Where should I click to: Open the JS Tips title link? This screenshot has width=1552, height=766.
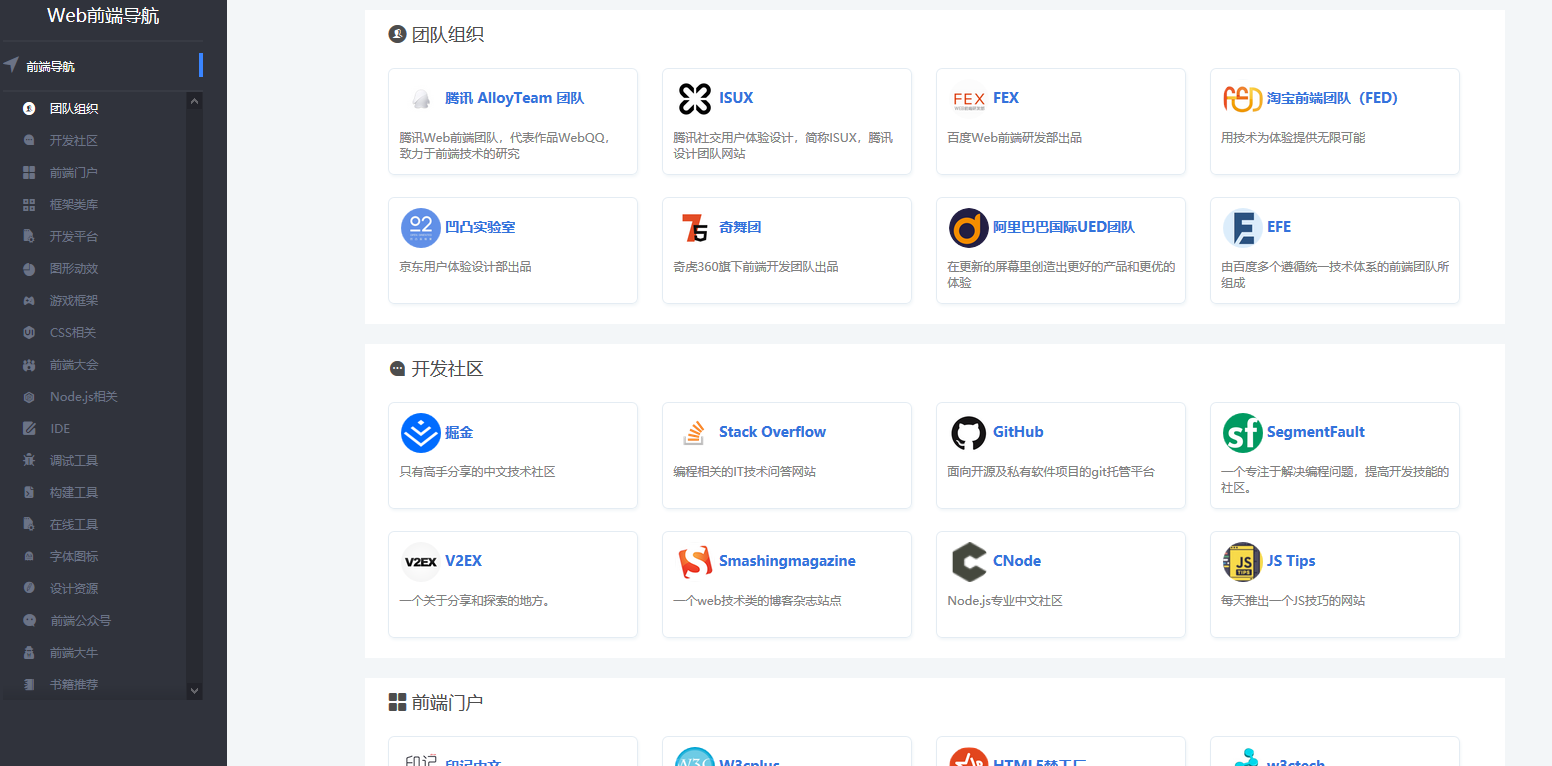tap(1291, 561)
